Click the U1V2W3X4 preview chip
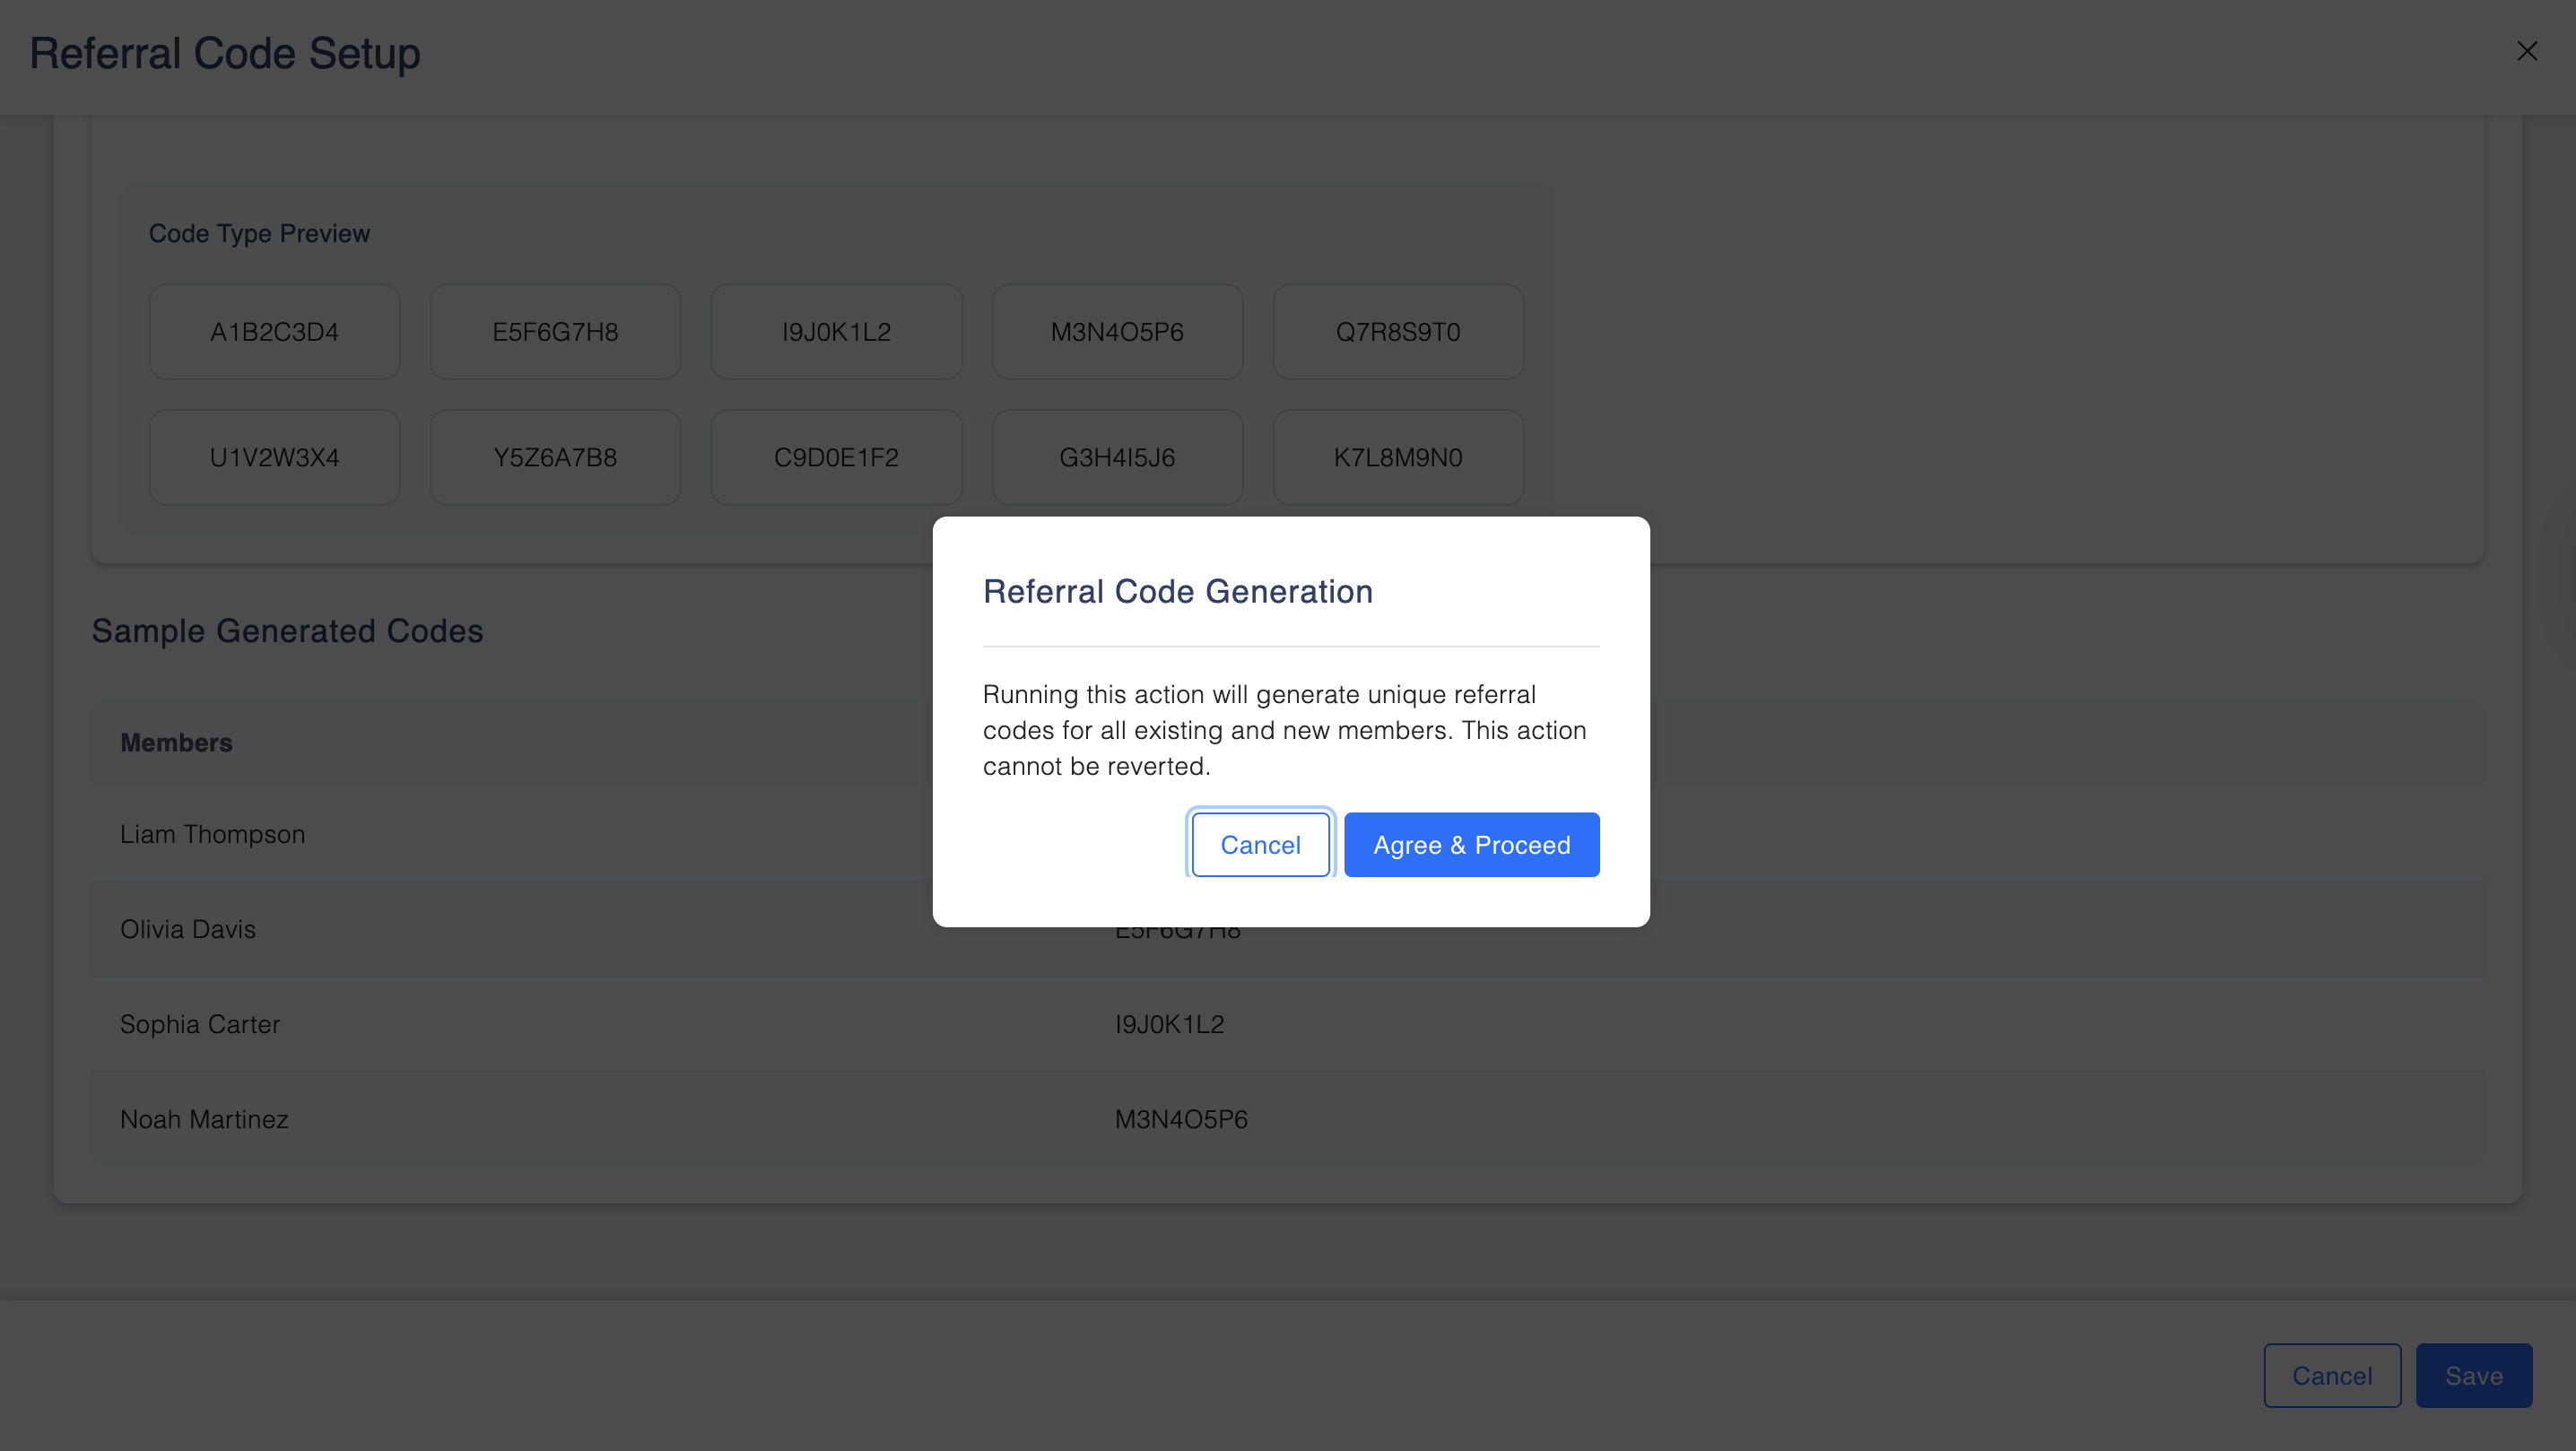 274,457
